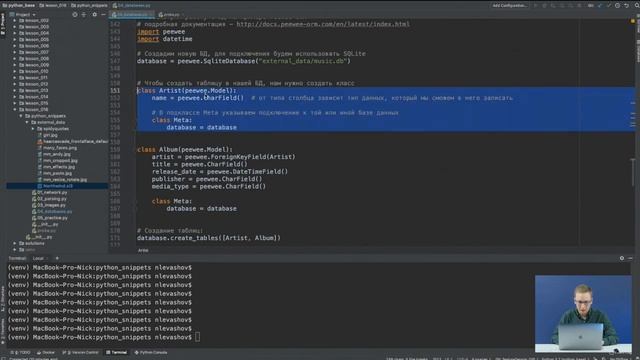Click the Add Configuration button

(509, 5)
